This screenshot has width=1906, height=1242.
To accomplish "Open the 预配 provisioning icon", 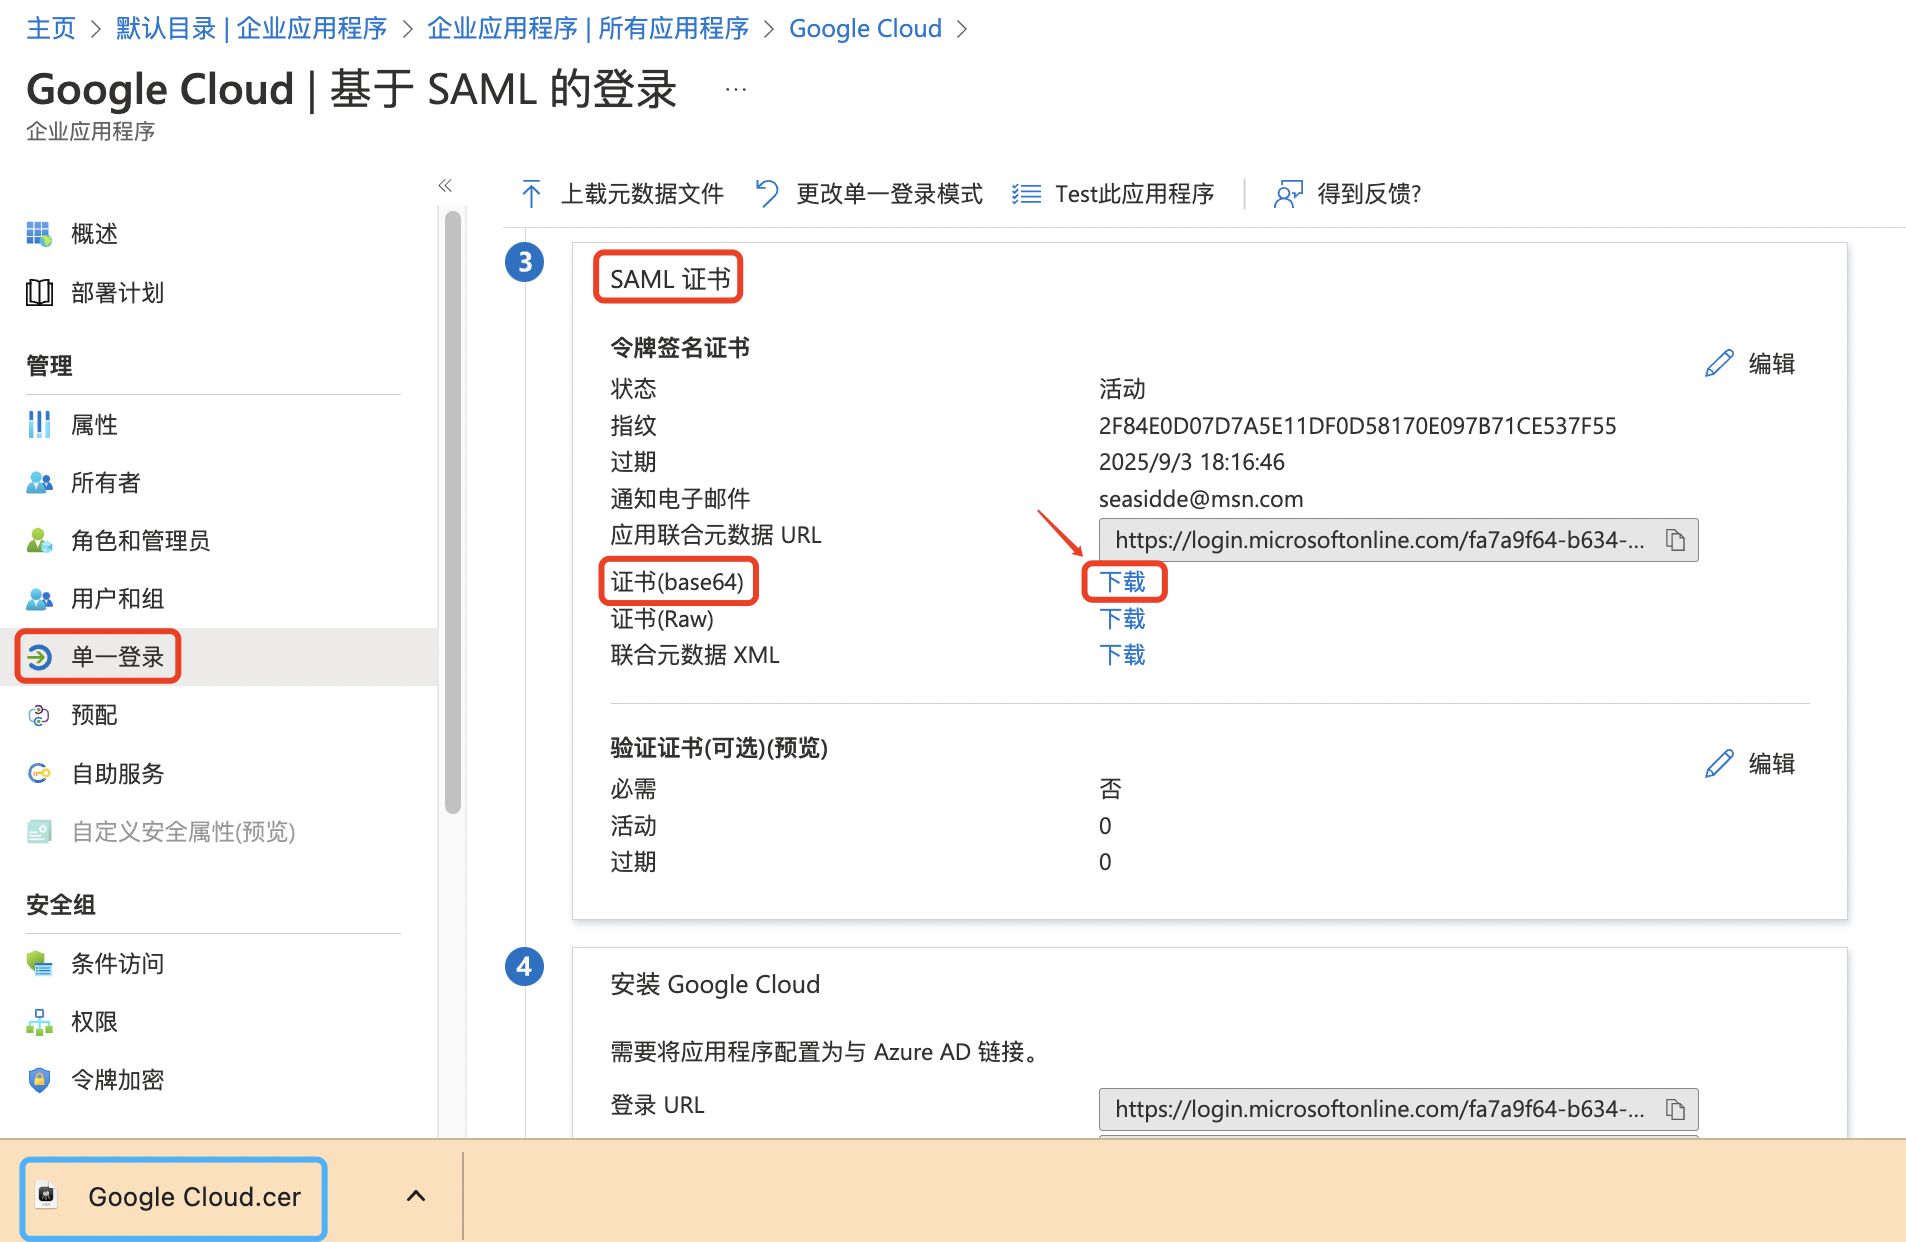I will pos(39,715).
